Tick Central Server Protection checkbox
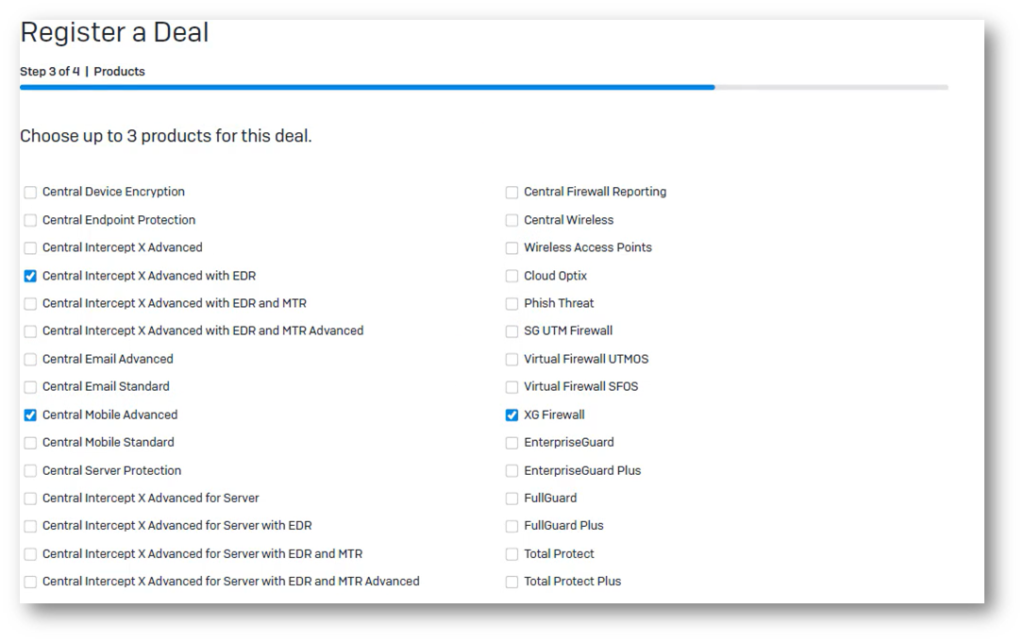The height and width of the screenshot is (643, 1024). pos(30,471)
